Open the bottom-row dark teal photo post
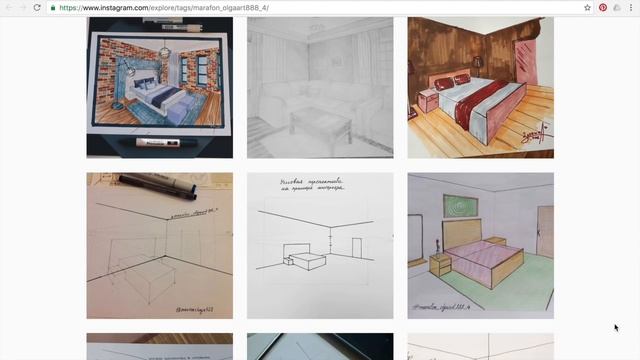 point(320,347)
